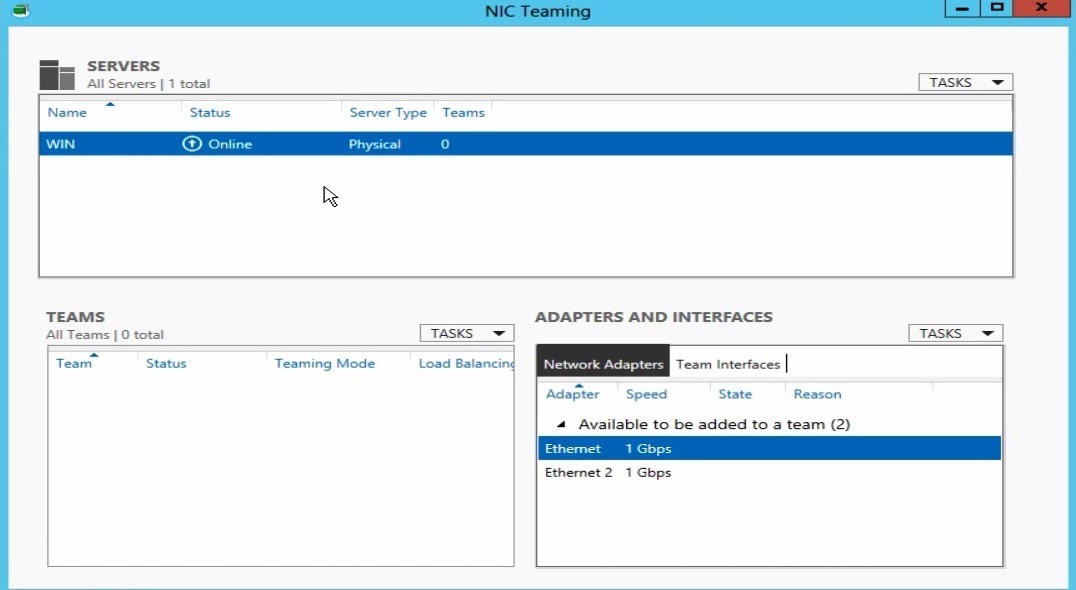Screen dimensions: 1076x590
Task: Sort adapters by State column
Action: 735,394
